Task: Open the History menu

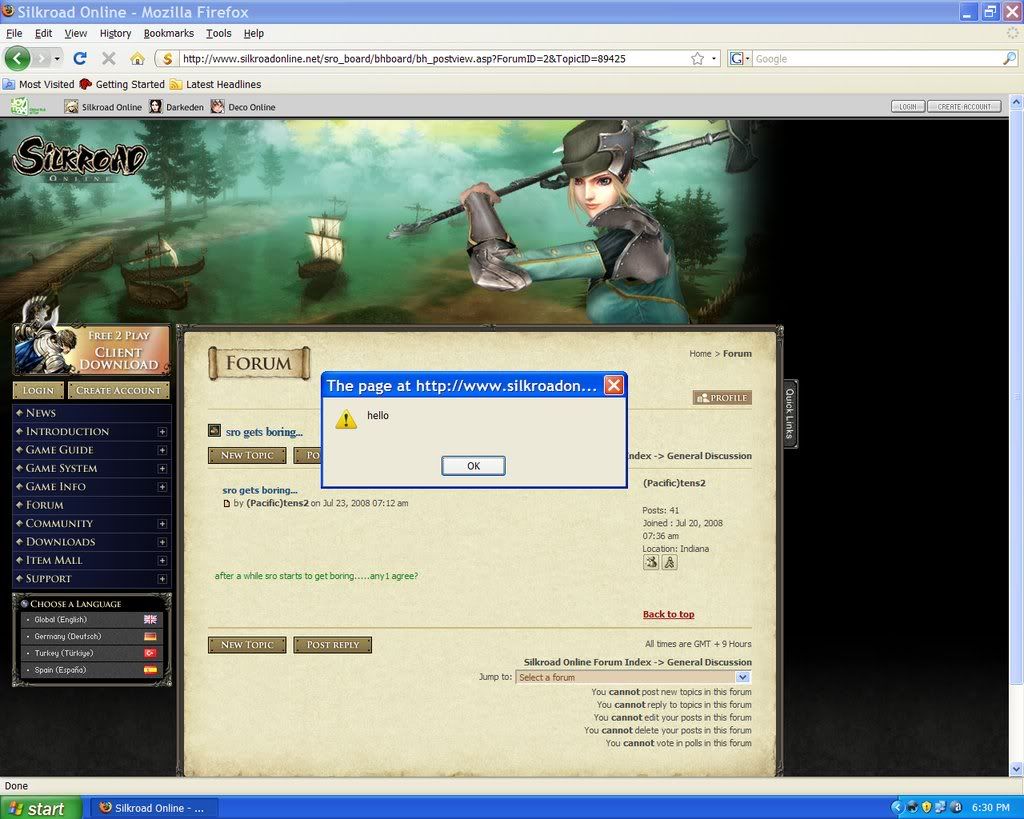Action: pos(116,33)
